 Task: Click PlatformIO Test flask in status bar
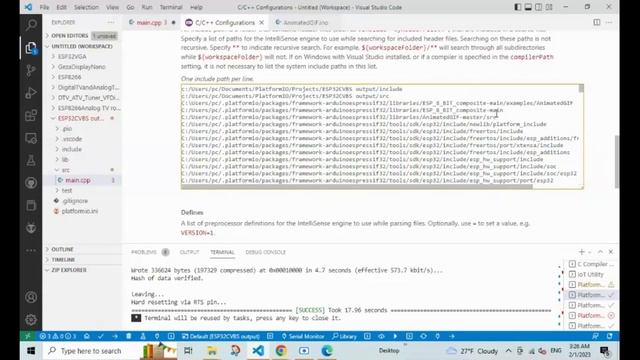(x=143, y=336)
